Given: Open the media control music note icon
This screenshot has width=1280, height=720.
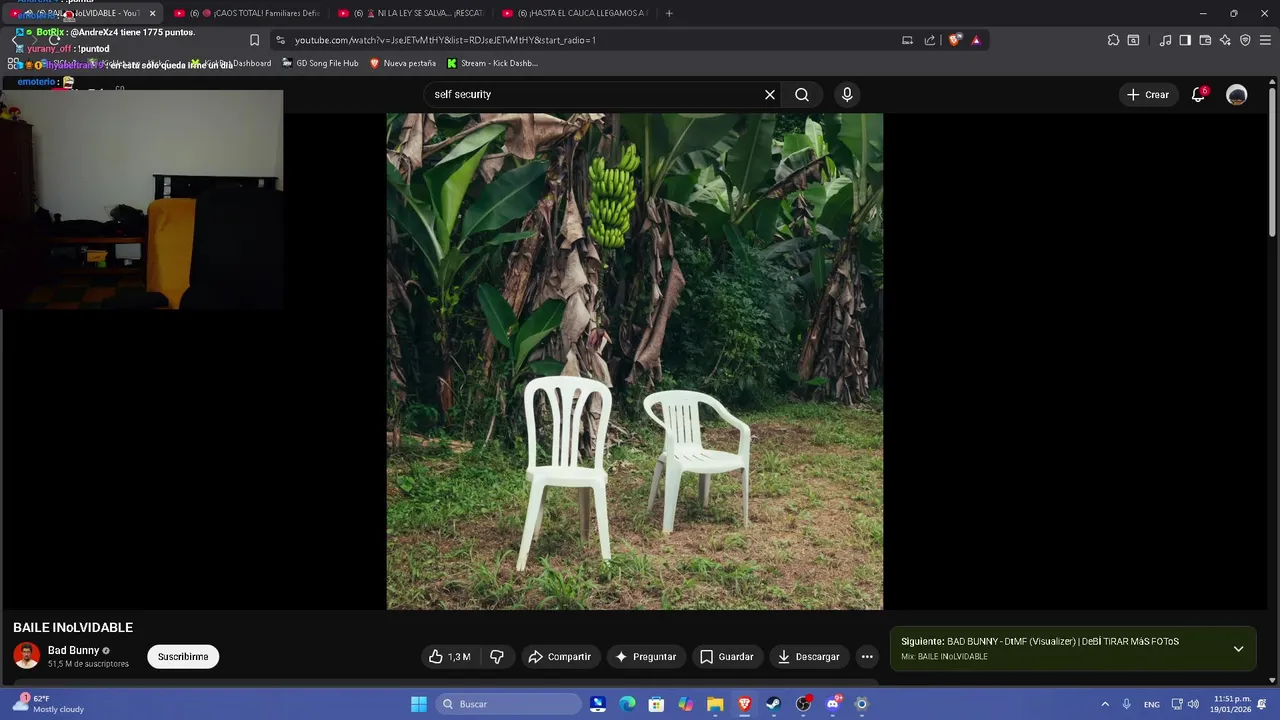Looking at the screenshot, I should 1165,40.
